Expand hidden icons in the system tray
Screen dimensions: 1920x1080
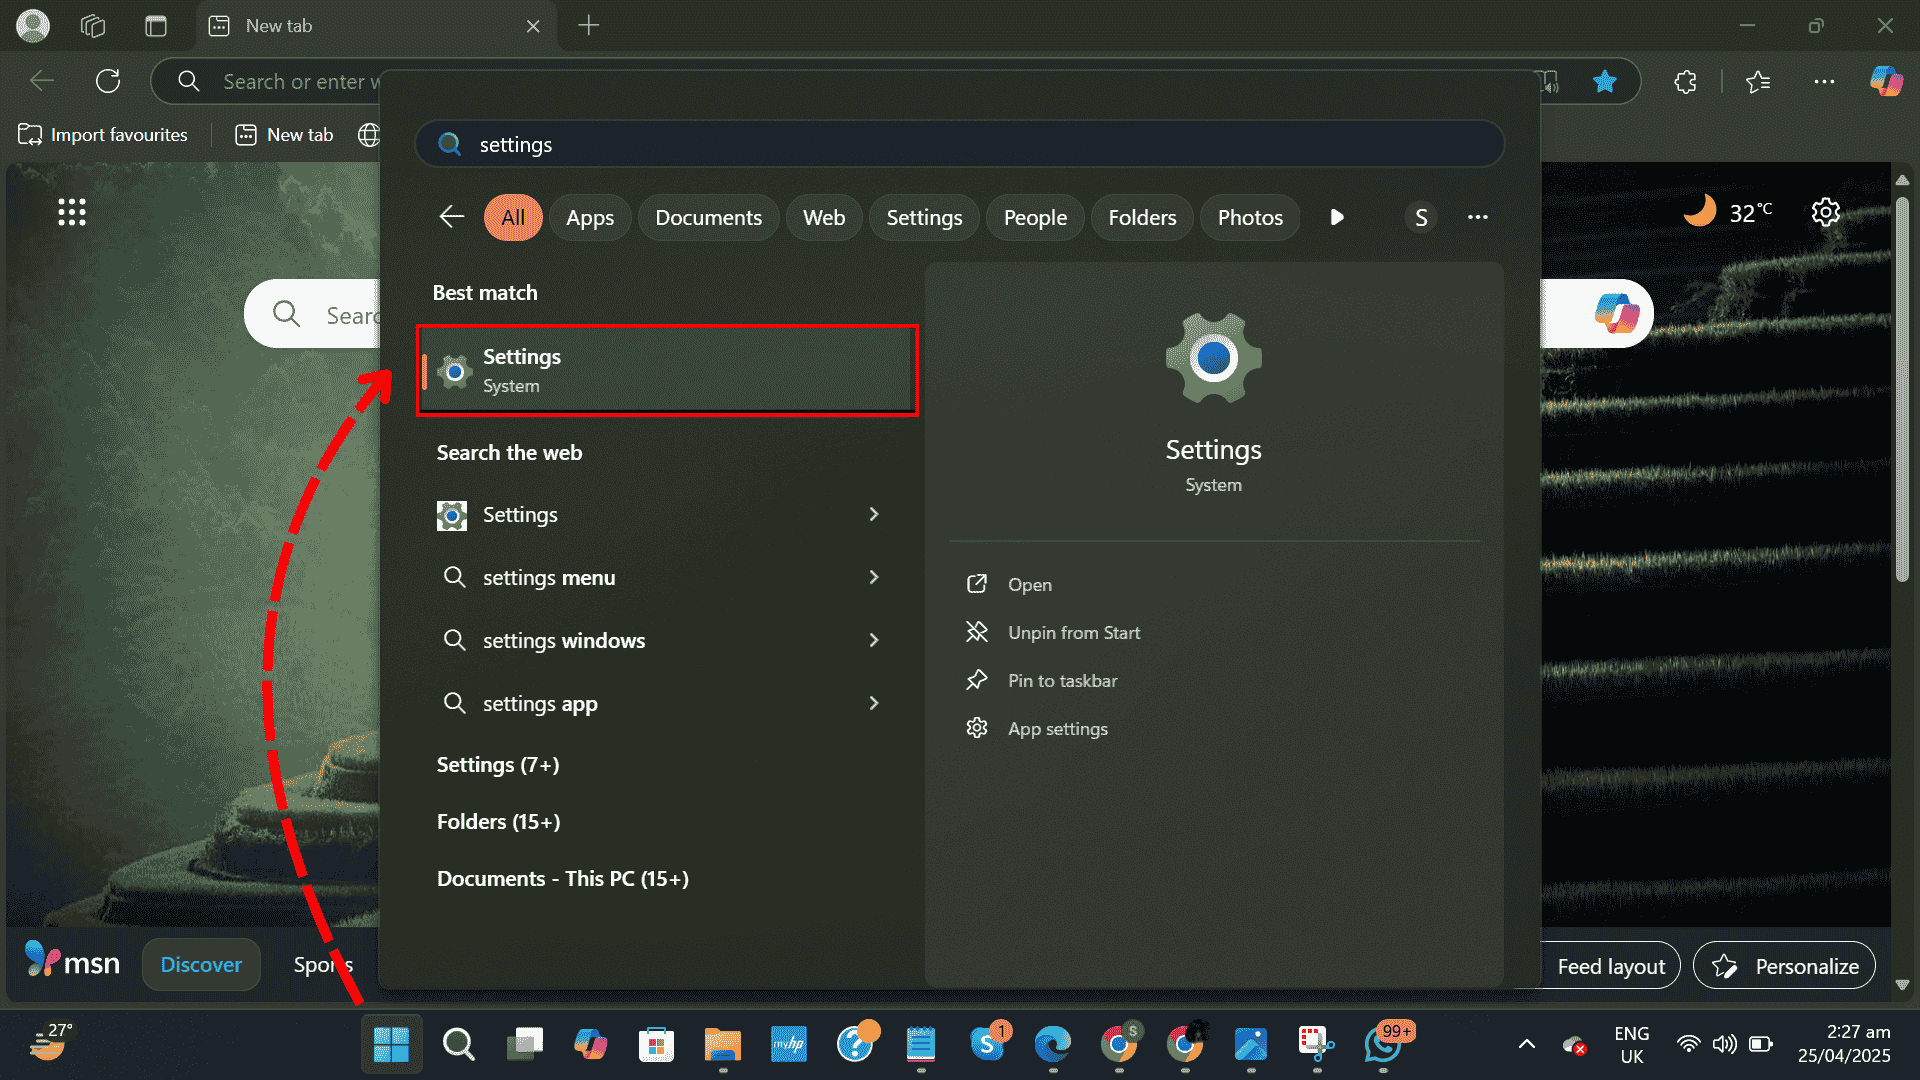pos(1524,1044)
